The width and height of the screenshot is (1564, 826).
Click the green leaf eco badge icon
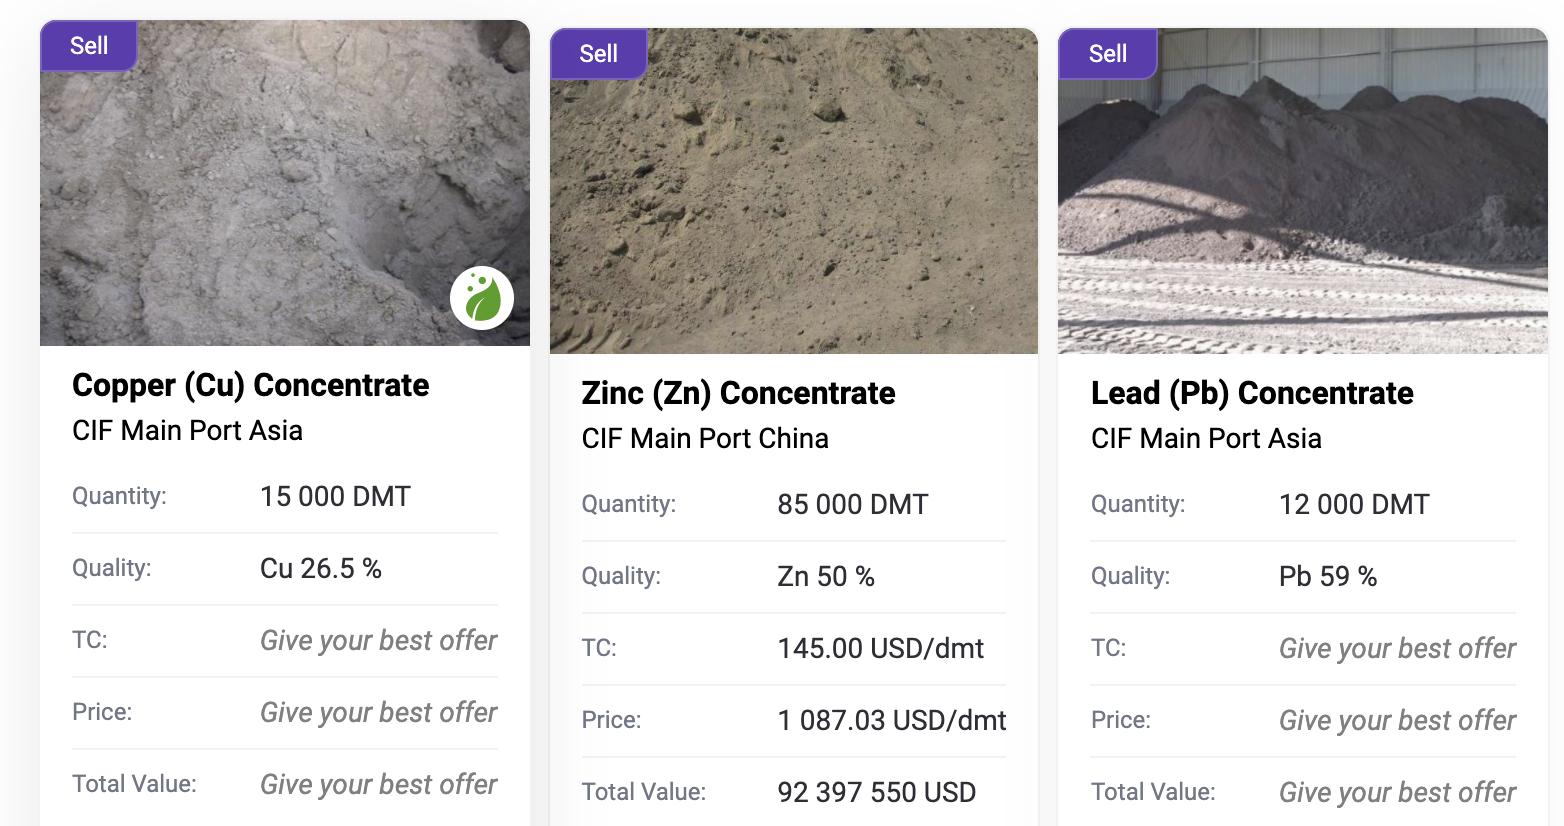tap(482, 298)
